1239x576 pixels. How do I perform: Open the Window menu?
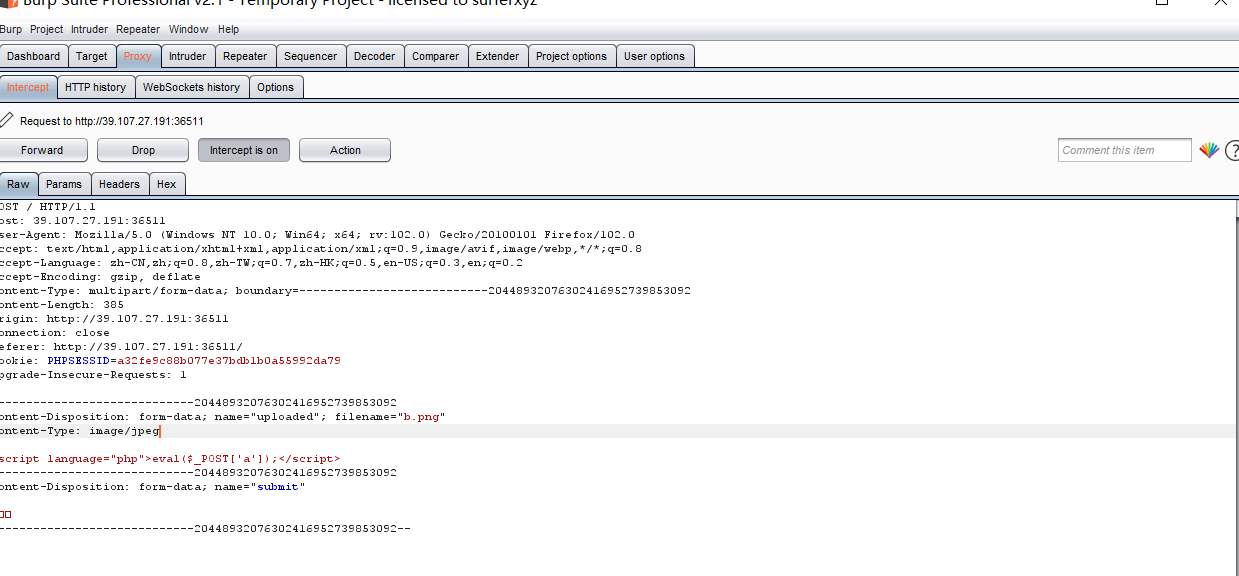pos(189,29)
